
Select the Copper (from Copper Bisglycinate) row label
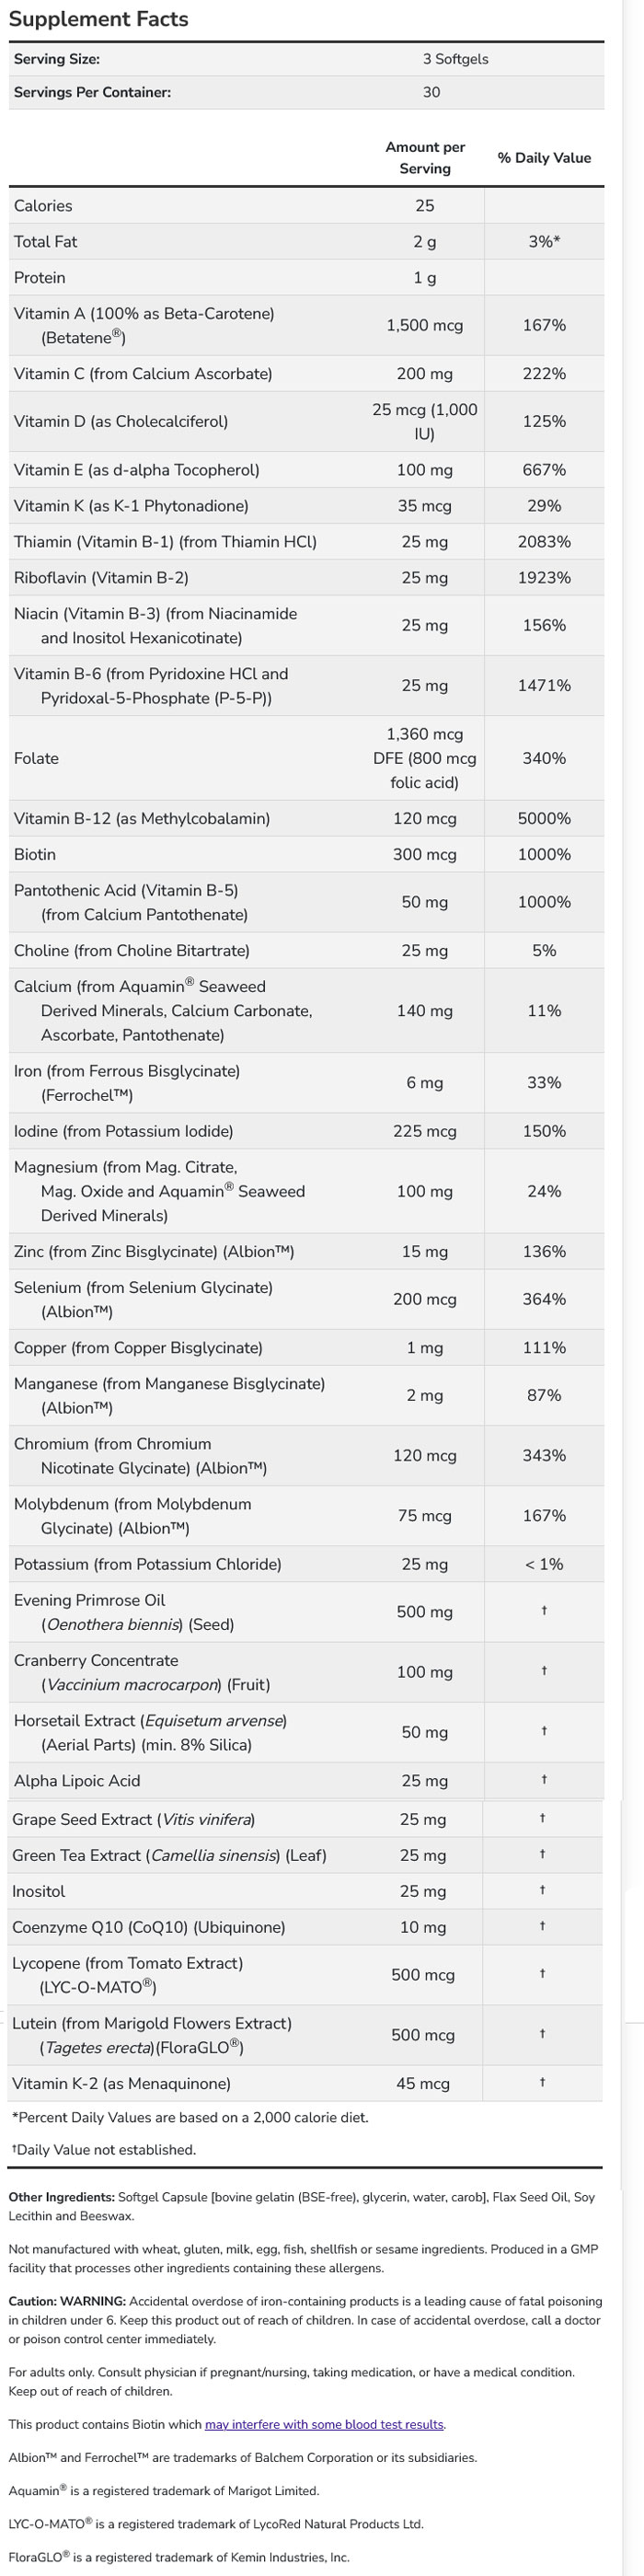click(138, 1347)
